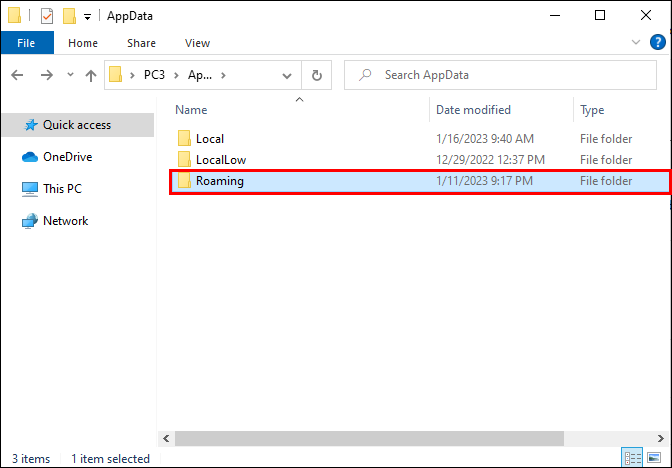Expand the address bar history dropdown
The width and height of the screenshot is (672, 468).
point(287,76)
